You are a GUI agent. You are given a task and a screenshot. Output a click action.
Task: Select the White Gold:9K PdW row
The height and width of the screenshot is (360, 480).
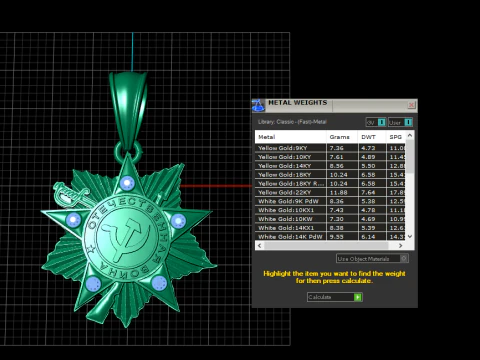click(331, 201)
